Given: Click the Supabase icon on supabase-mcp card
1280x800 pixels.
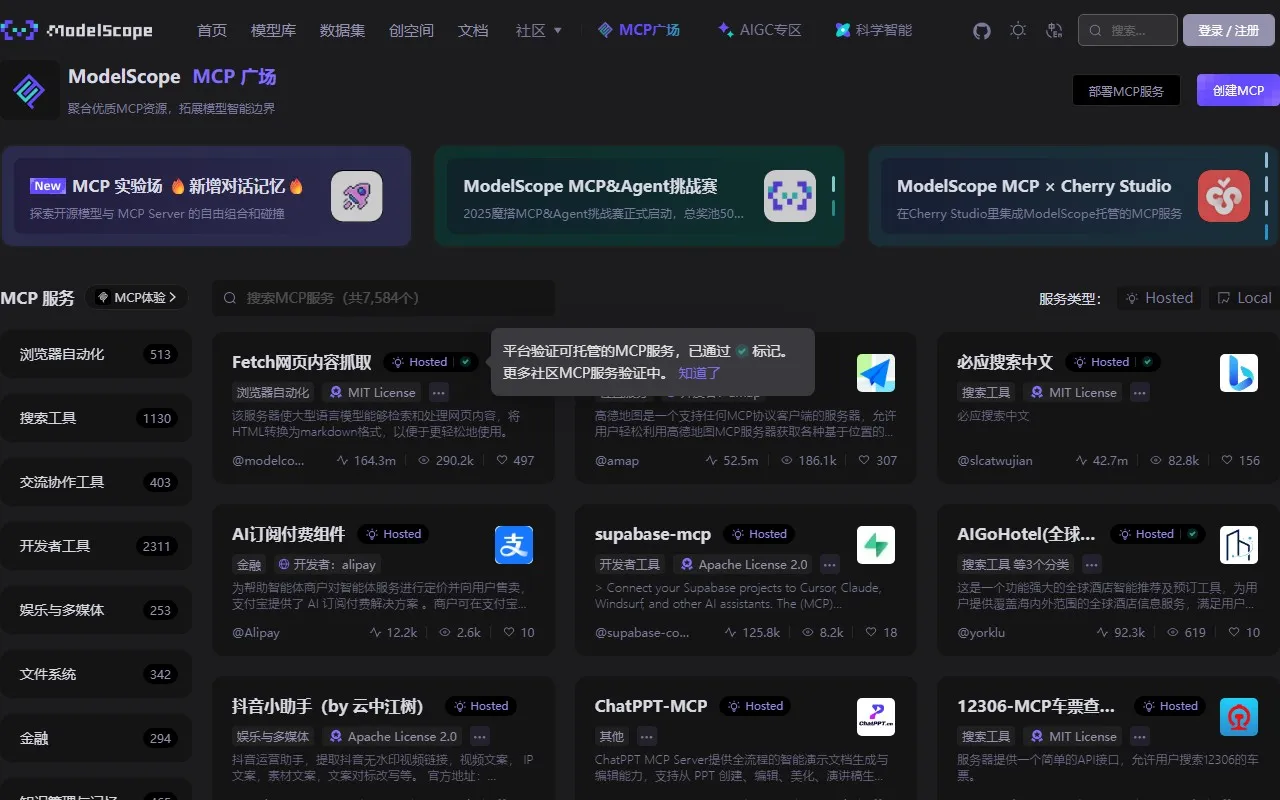Looking at the screenshot, I should tap(876, 545).
